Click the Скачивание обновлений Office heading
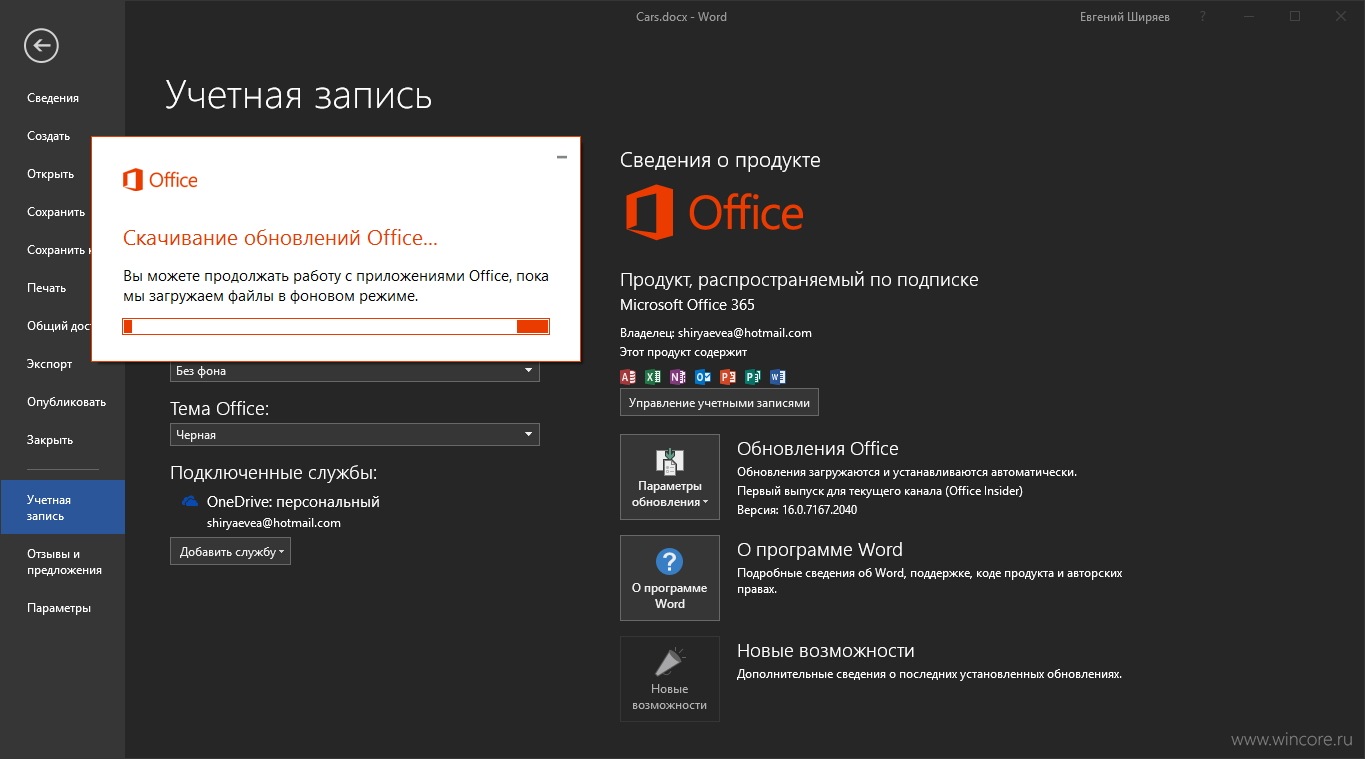 [280, 238]
